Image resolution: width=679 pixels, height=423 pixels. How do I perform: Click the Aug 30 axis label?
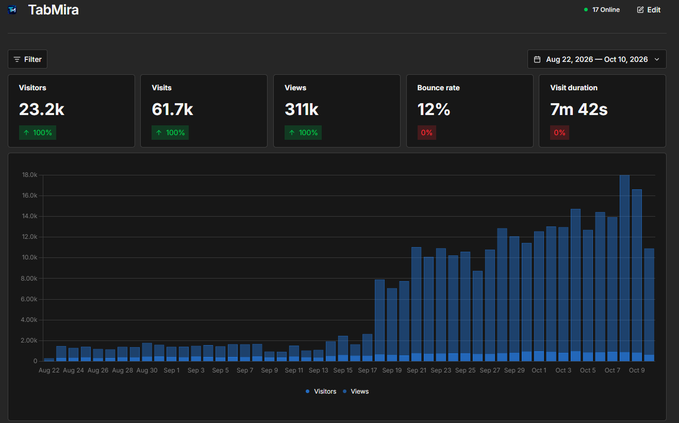147,370
